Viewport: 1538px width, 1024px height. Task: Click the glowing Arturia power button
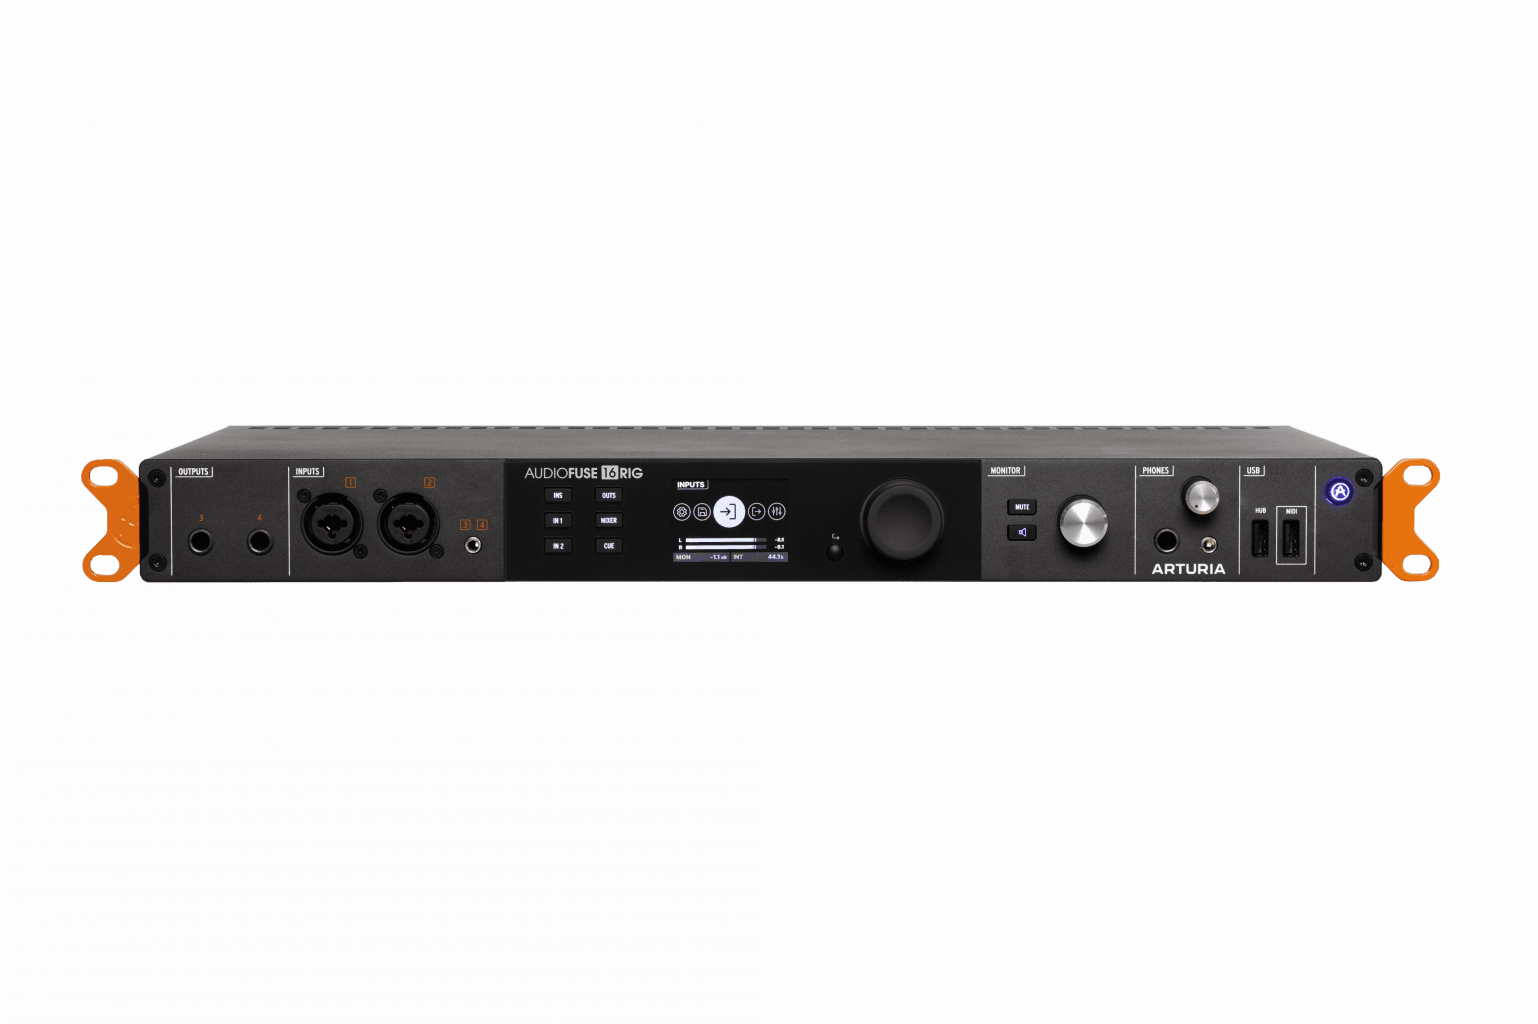[x=1339, y=491]
